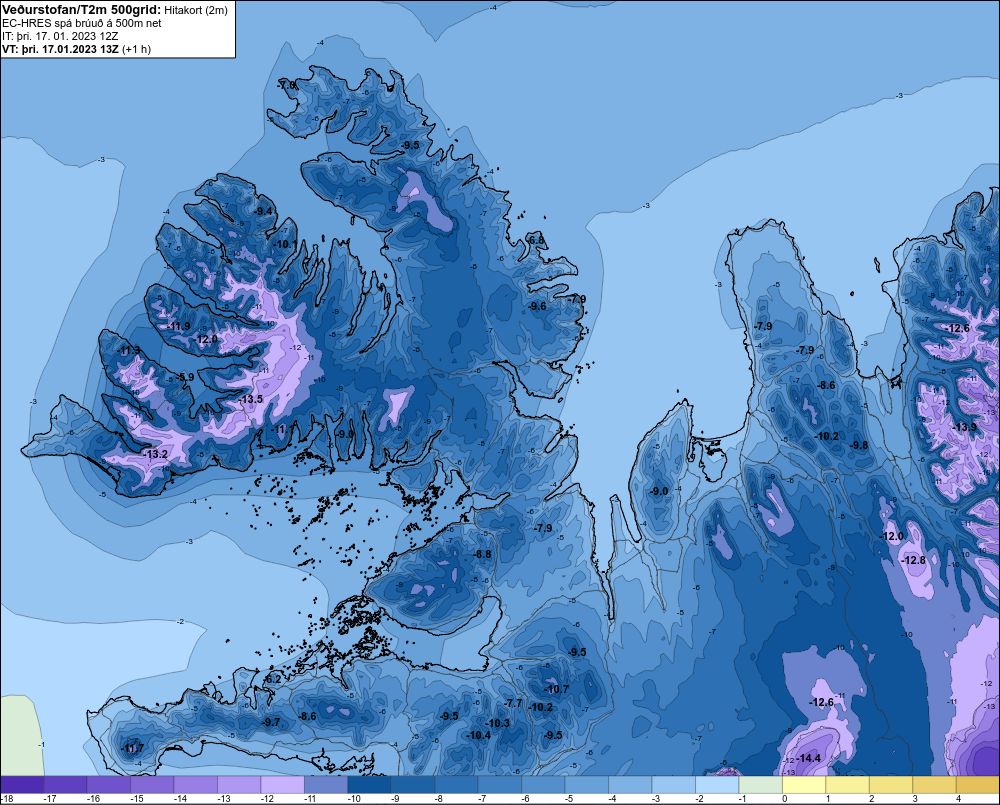
Task: Click the -11.3 temperature label
Action: pos(130,351)
